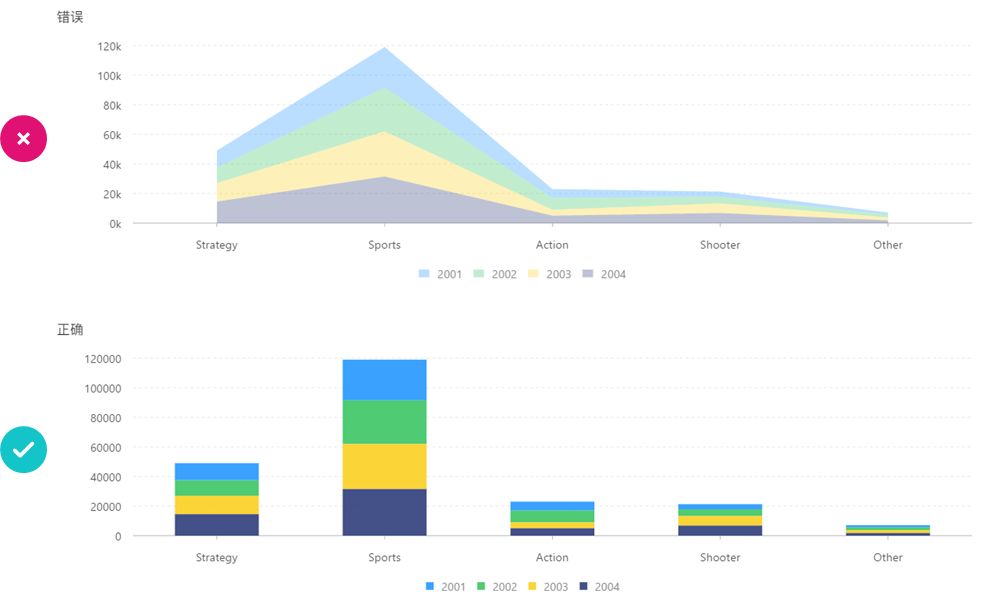Select the Strategy stacked bar's blue top segment

(x=217, y=471)
